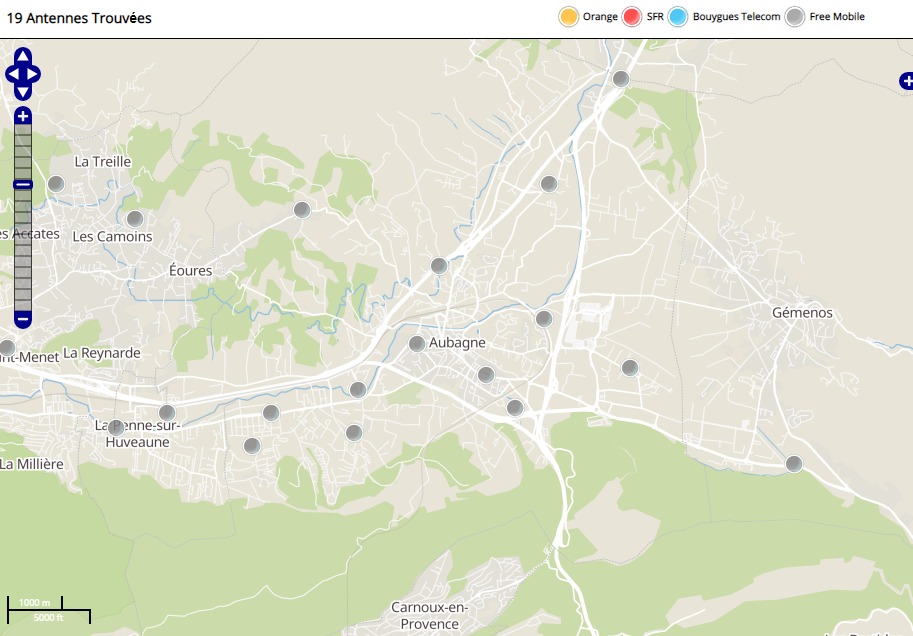Select the antenna marker on La Penne-sur-Huveaune label
This screenshot has width=913, height=636.
click(x=116, y=428)
